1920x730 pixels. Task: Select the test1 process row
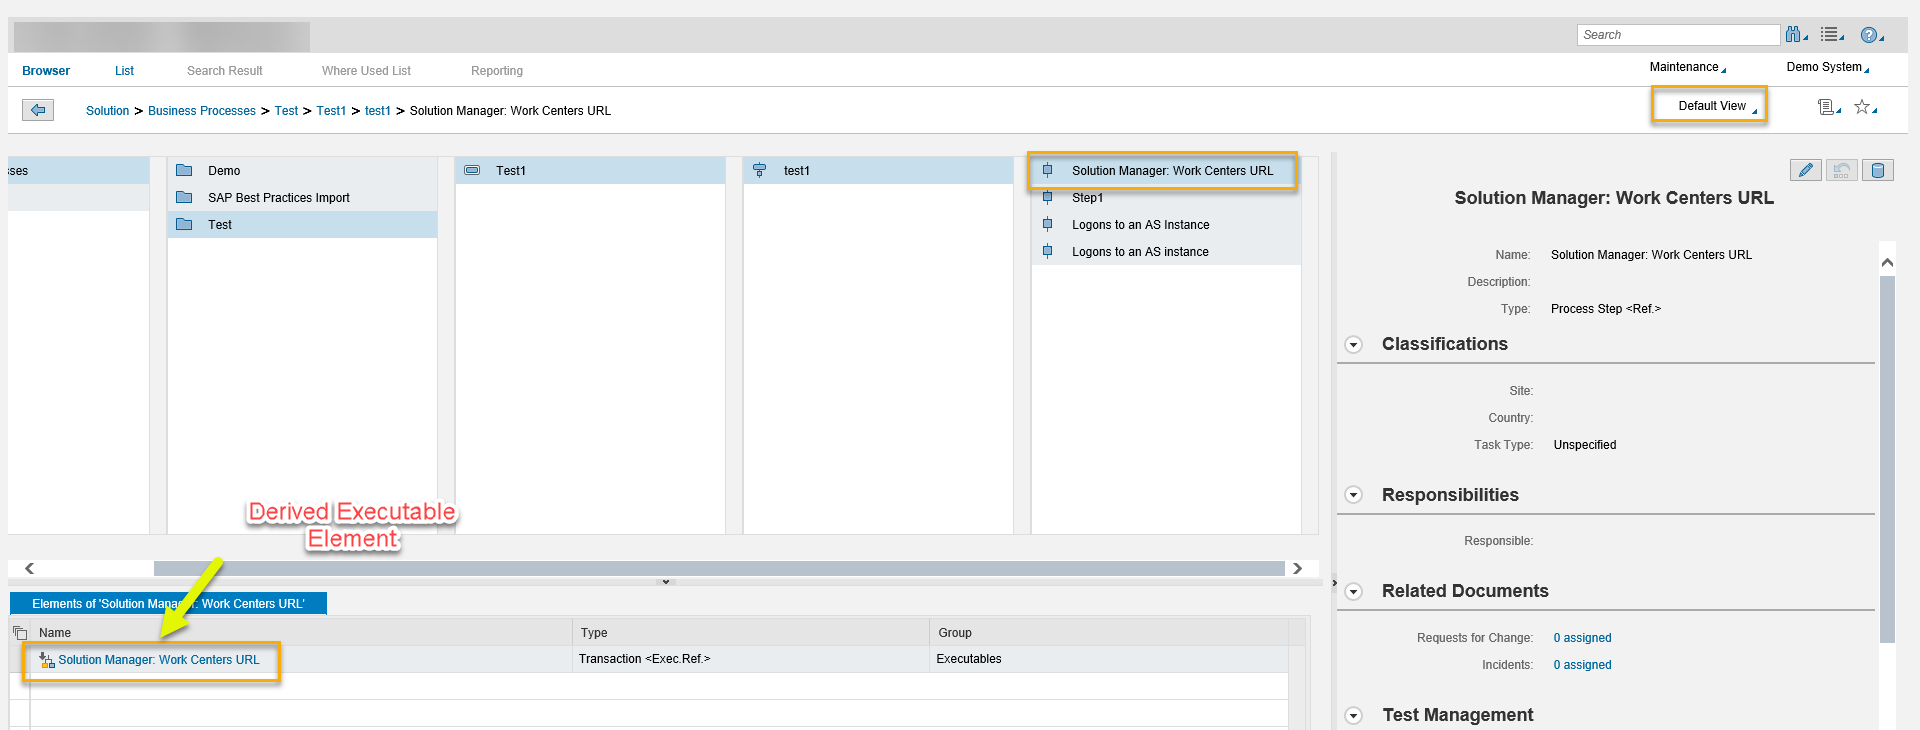[x=878, y=171]
